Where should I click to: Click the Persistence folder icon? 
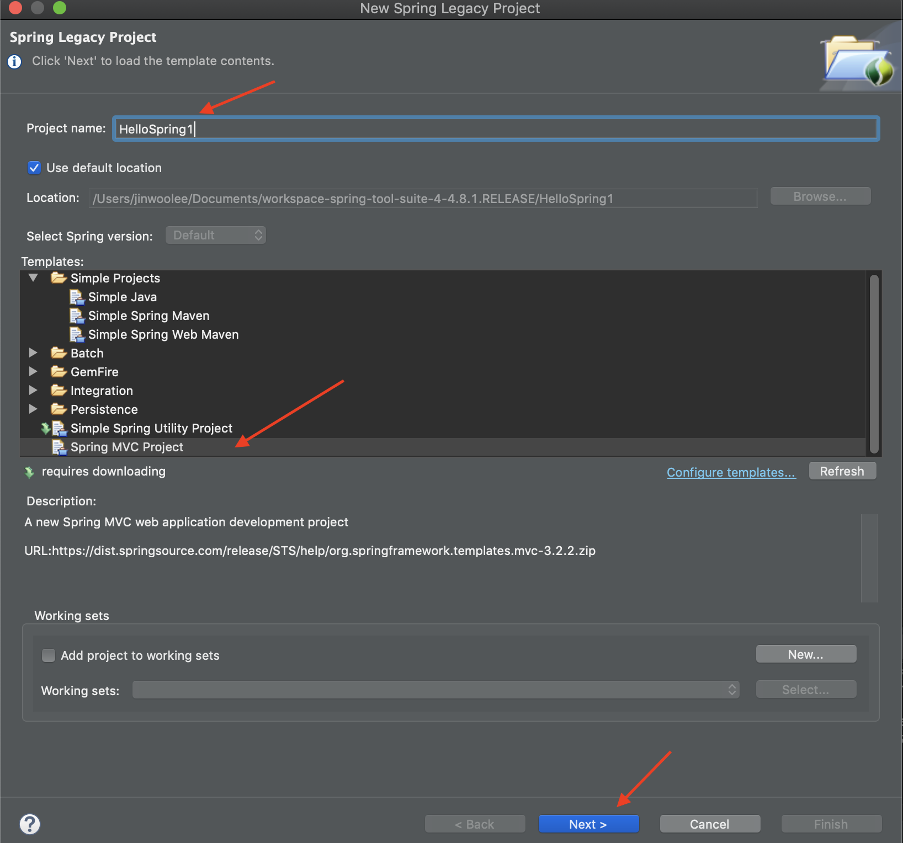[x=58, y=409]
